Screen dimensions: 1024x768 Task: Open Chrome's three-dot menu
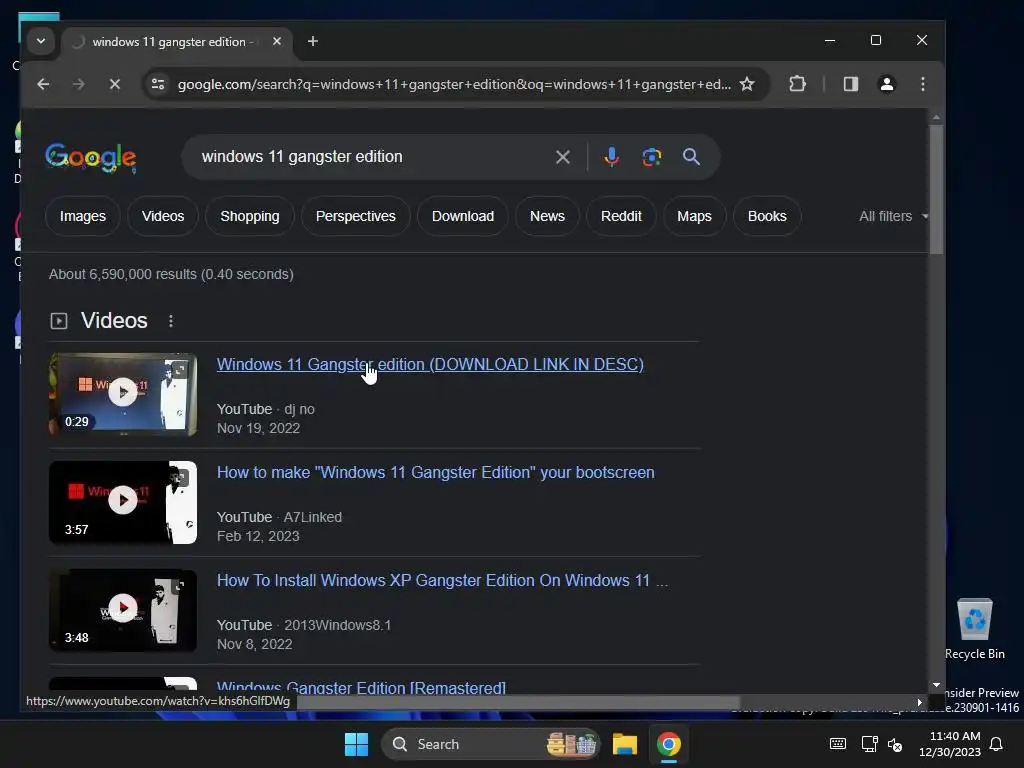(x=923, y=84)
